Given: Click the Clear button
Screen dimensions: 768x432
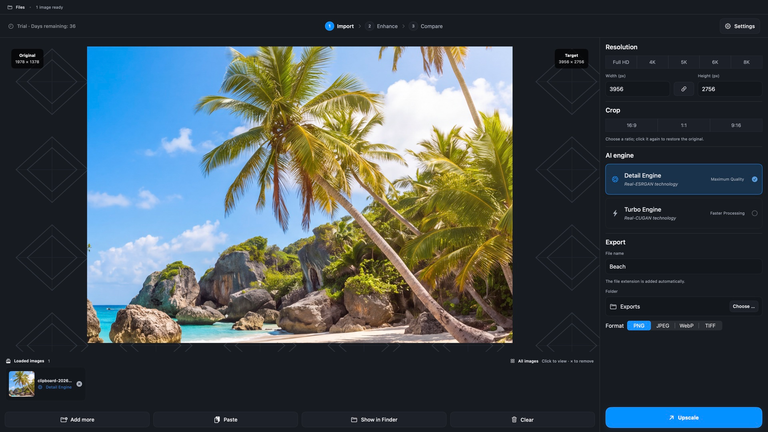Looking at the screenshot, I should tap(522, 420).
